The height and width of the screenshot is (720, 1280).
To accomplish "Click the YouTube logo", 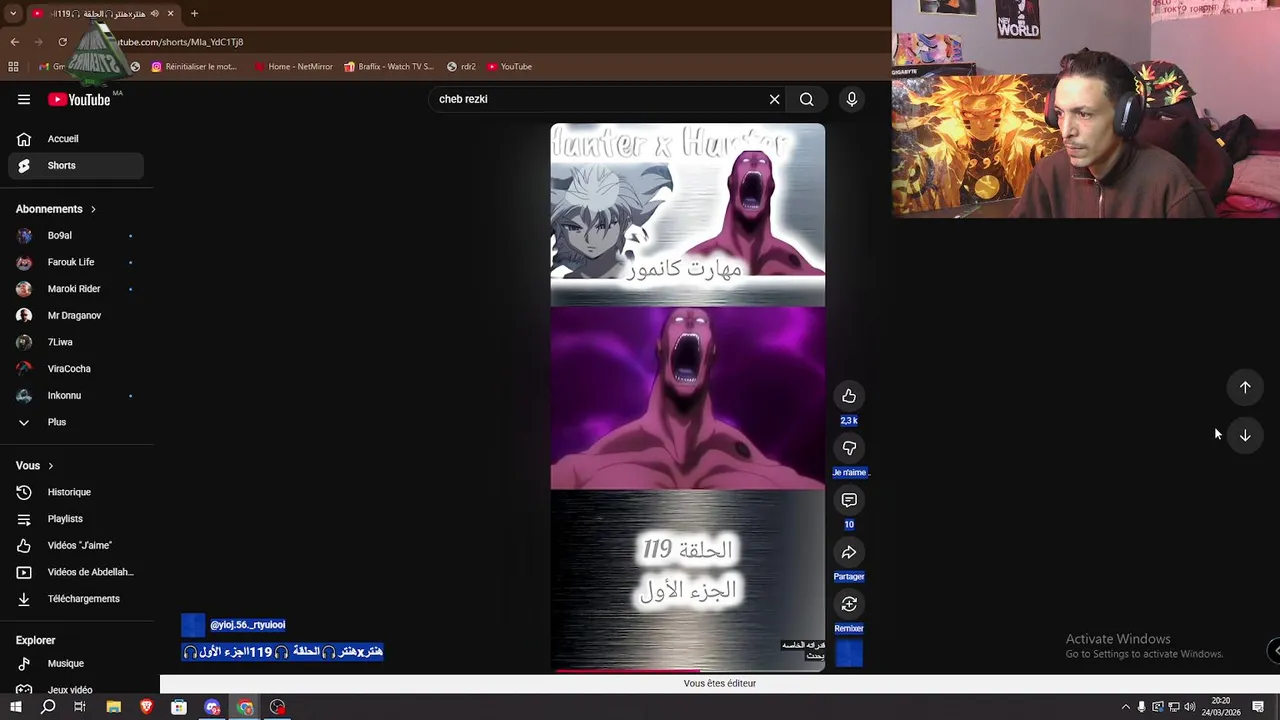I will click(79, 99).
